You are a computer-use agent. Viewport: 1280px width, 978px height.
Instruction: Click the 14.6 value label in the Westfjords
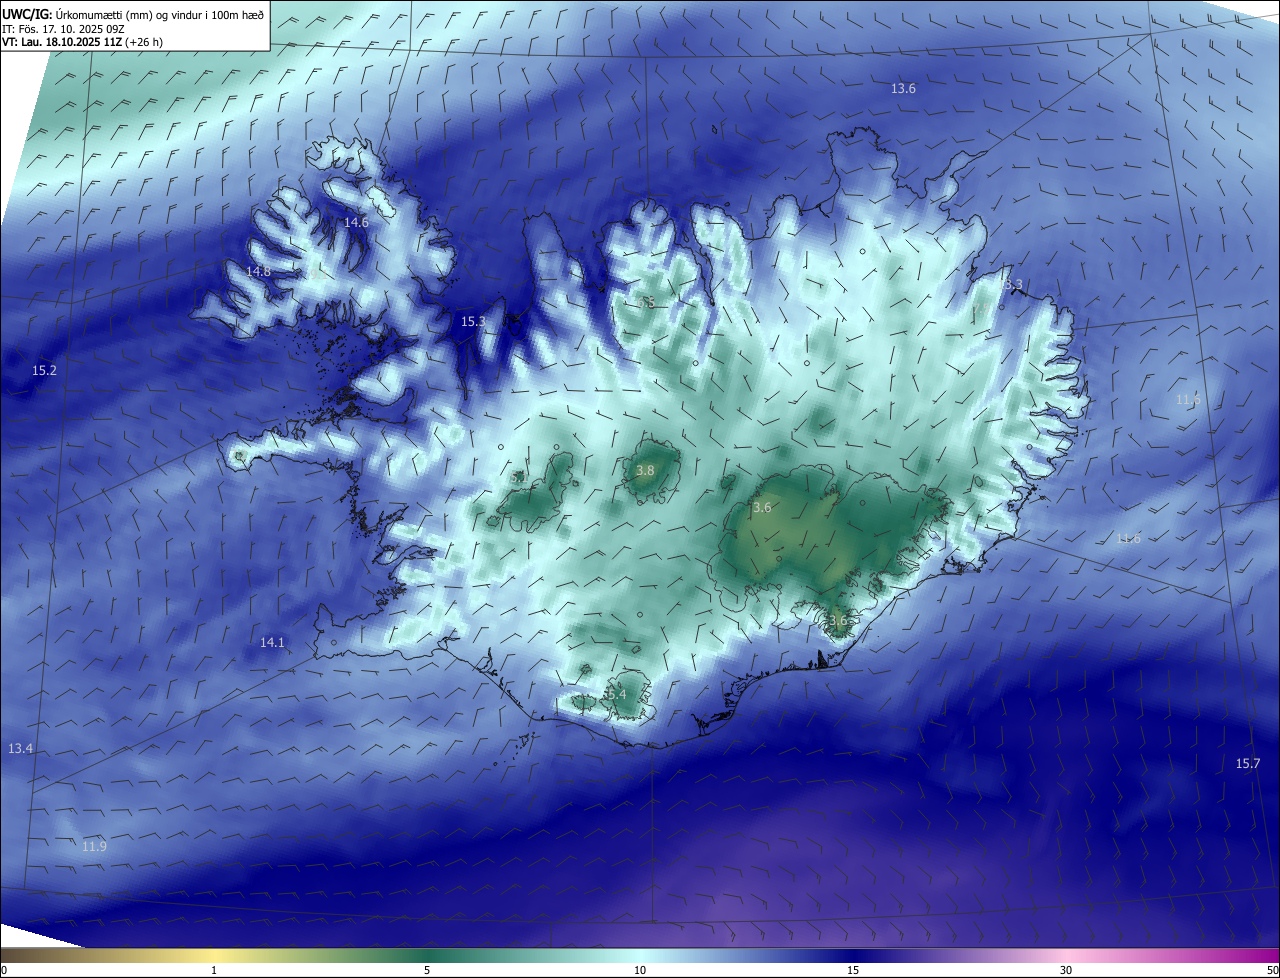point(356,222)
